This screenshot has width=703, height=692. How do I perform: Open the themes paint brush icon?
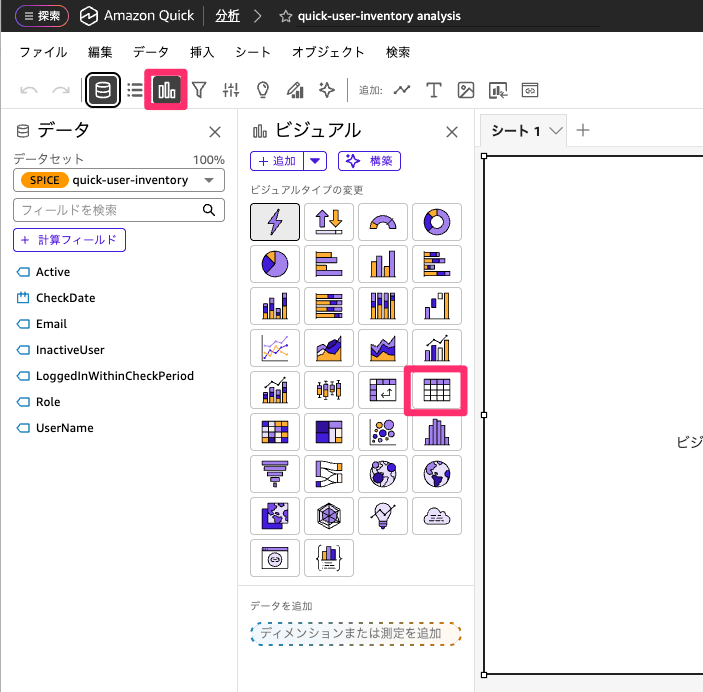(295, 90)
